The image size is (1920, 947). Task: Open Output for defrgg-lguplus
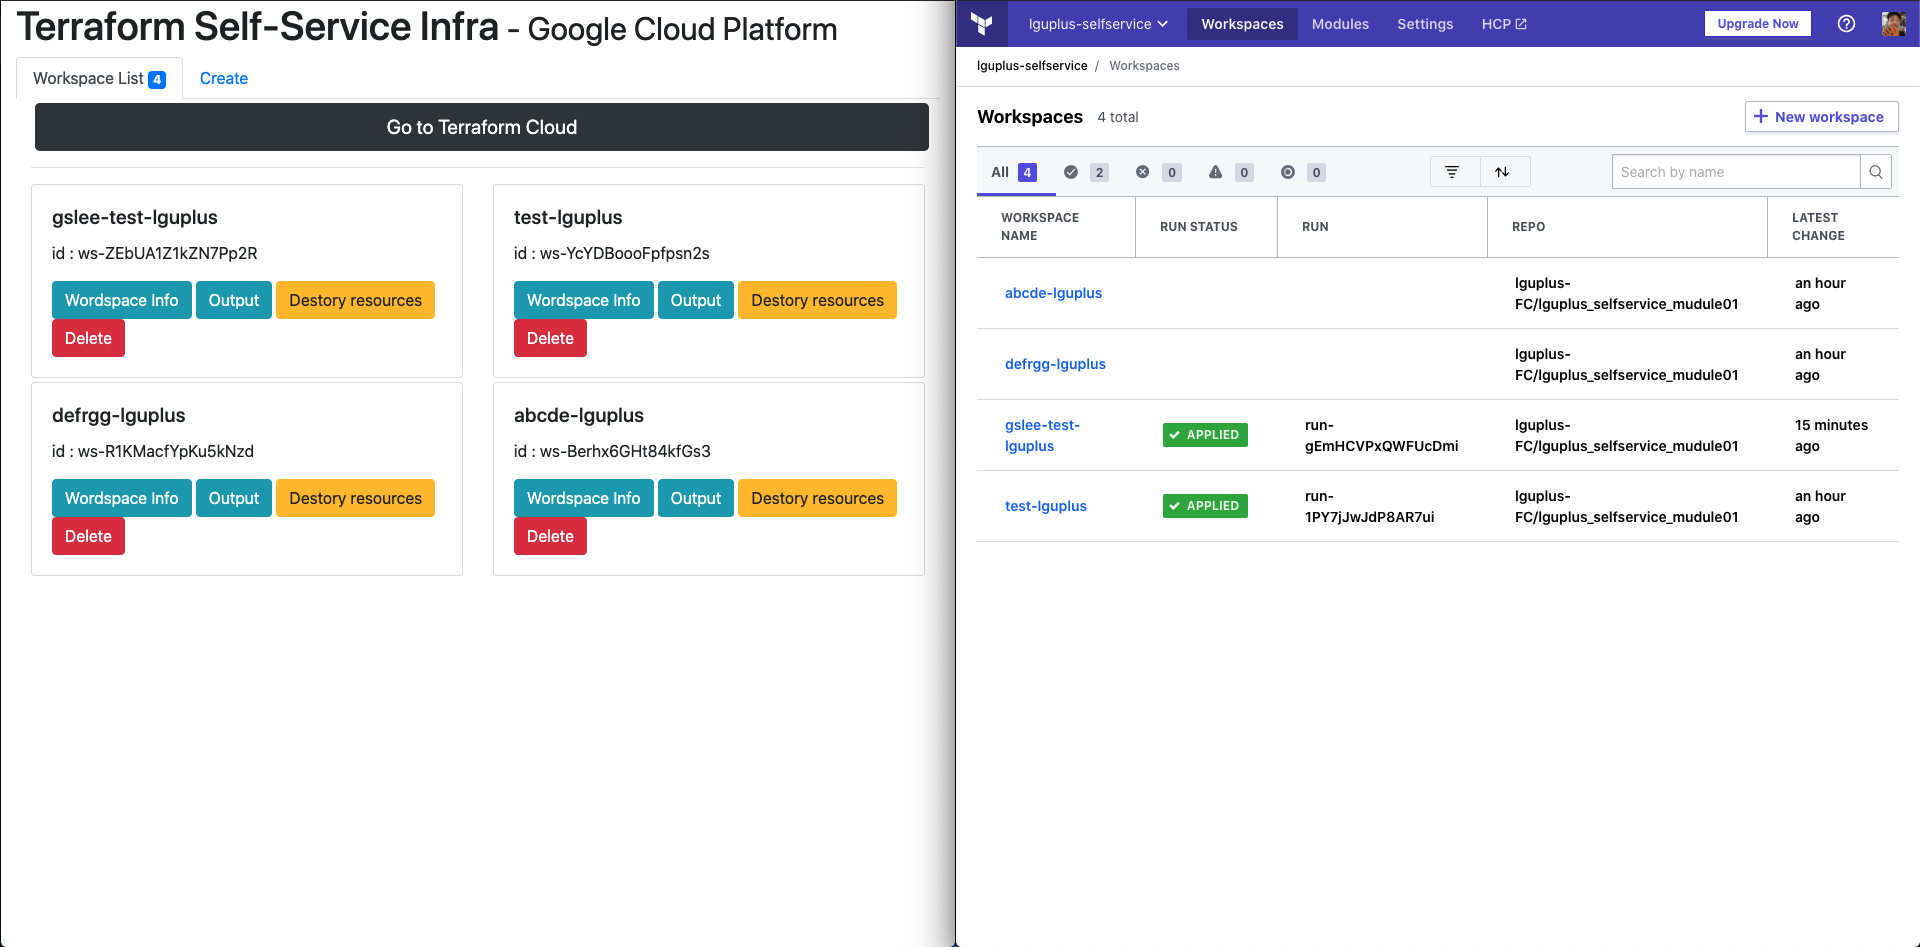[234, 498]
